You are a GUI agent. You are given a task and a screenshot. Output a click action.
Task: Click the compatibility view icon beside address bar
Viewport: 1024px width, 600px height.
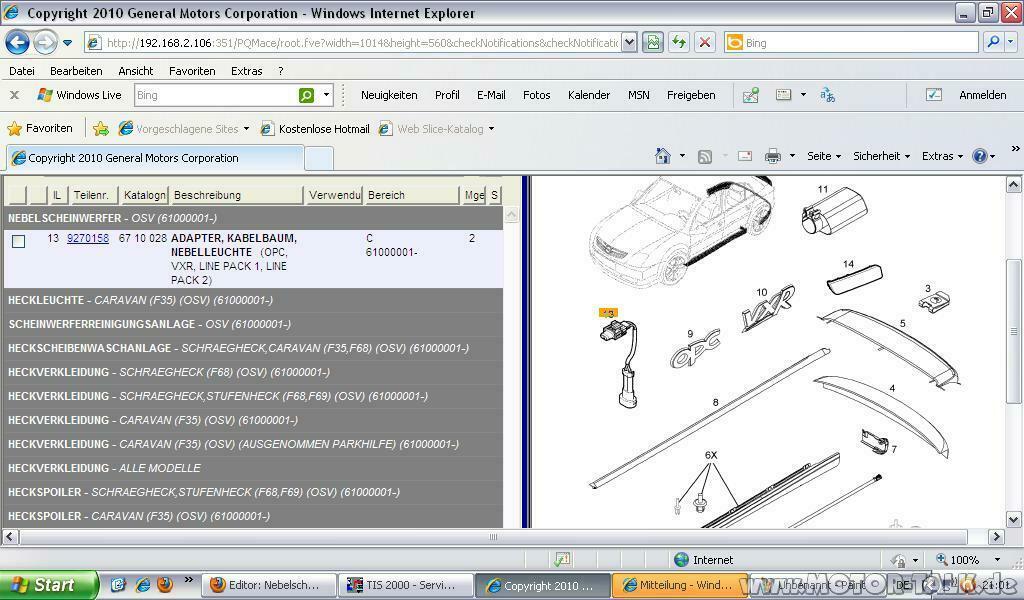pos(652,42)
